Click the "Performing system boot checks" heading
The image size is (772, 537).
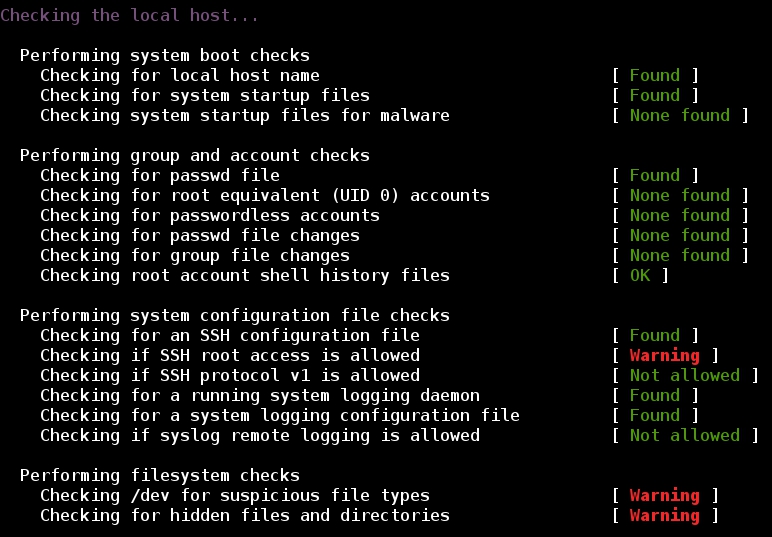tap(165, 55)
